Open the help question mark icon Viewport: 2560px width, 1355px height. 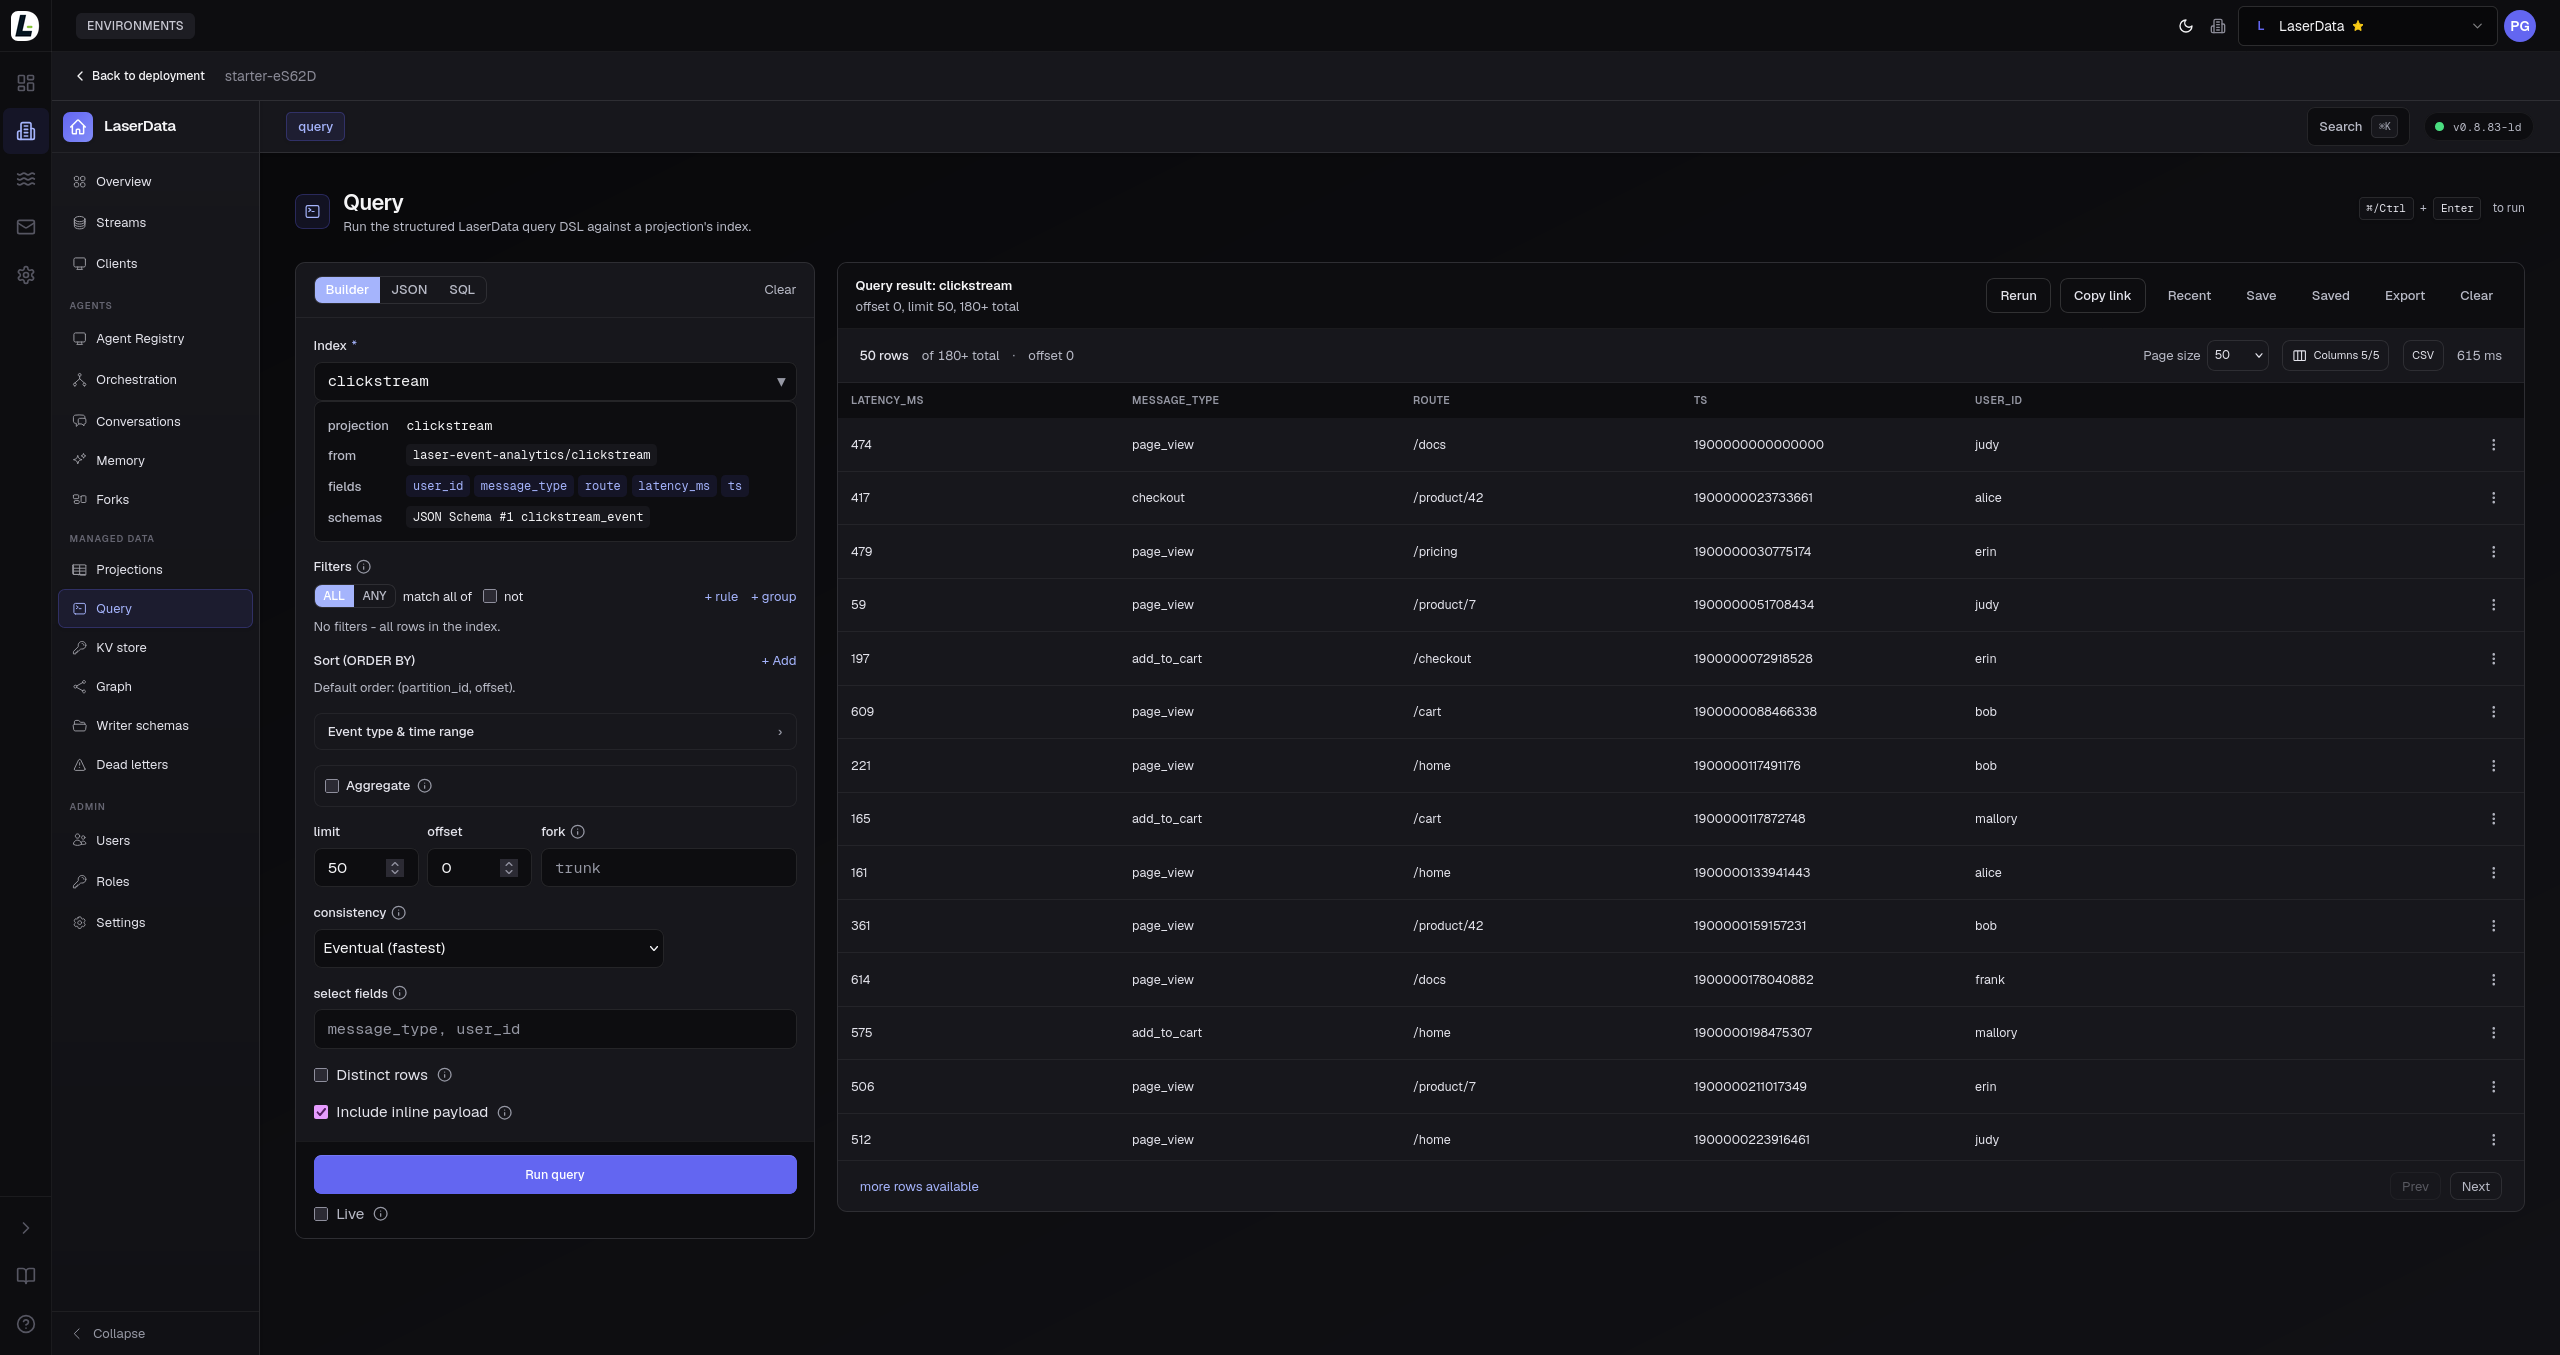click(x=26, y=1324)
